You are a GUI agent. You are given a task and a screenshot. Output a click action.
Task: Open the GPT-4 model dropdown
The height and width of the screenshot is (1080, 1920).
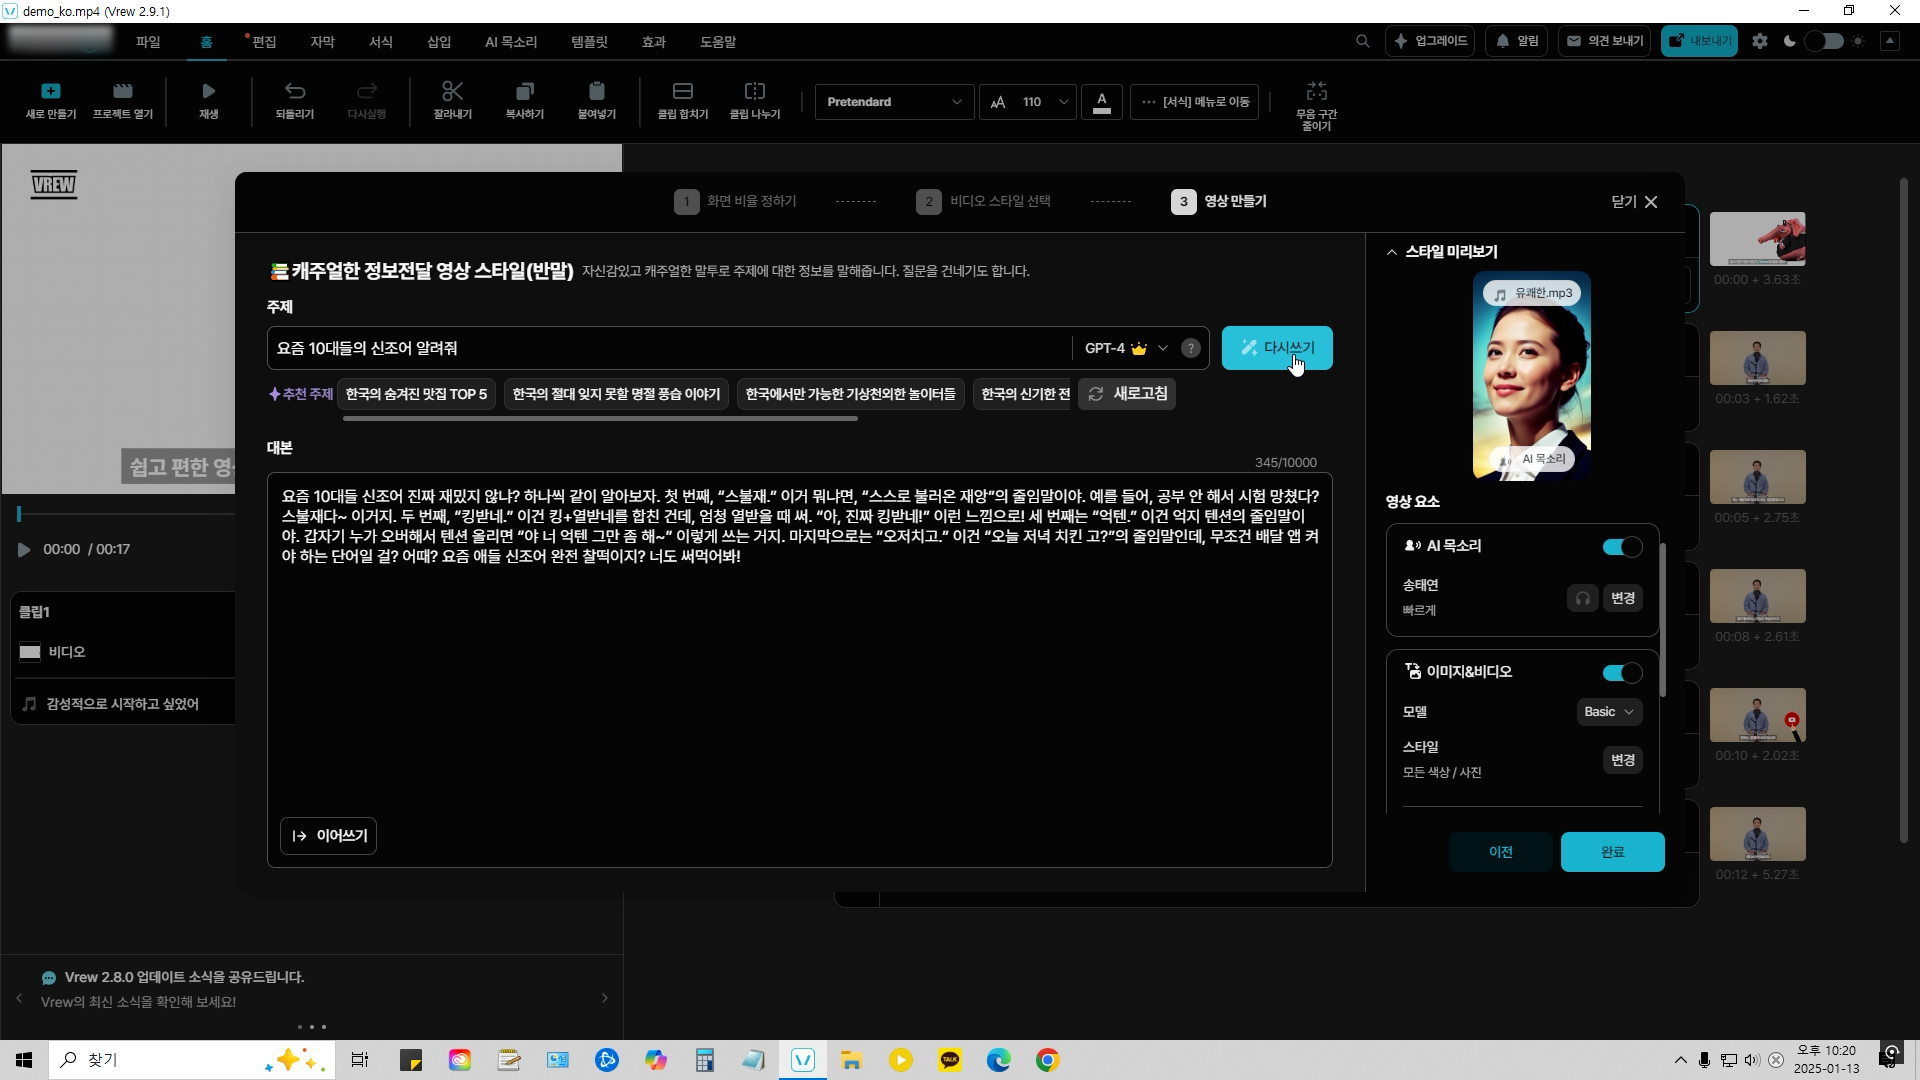click(x=1126, y=348)
